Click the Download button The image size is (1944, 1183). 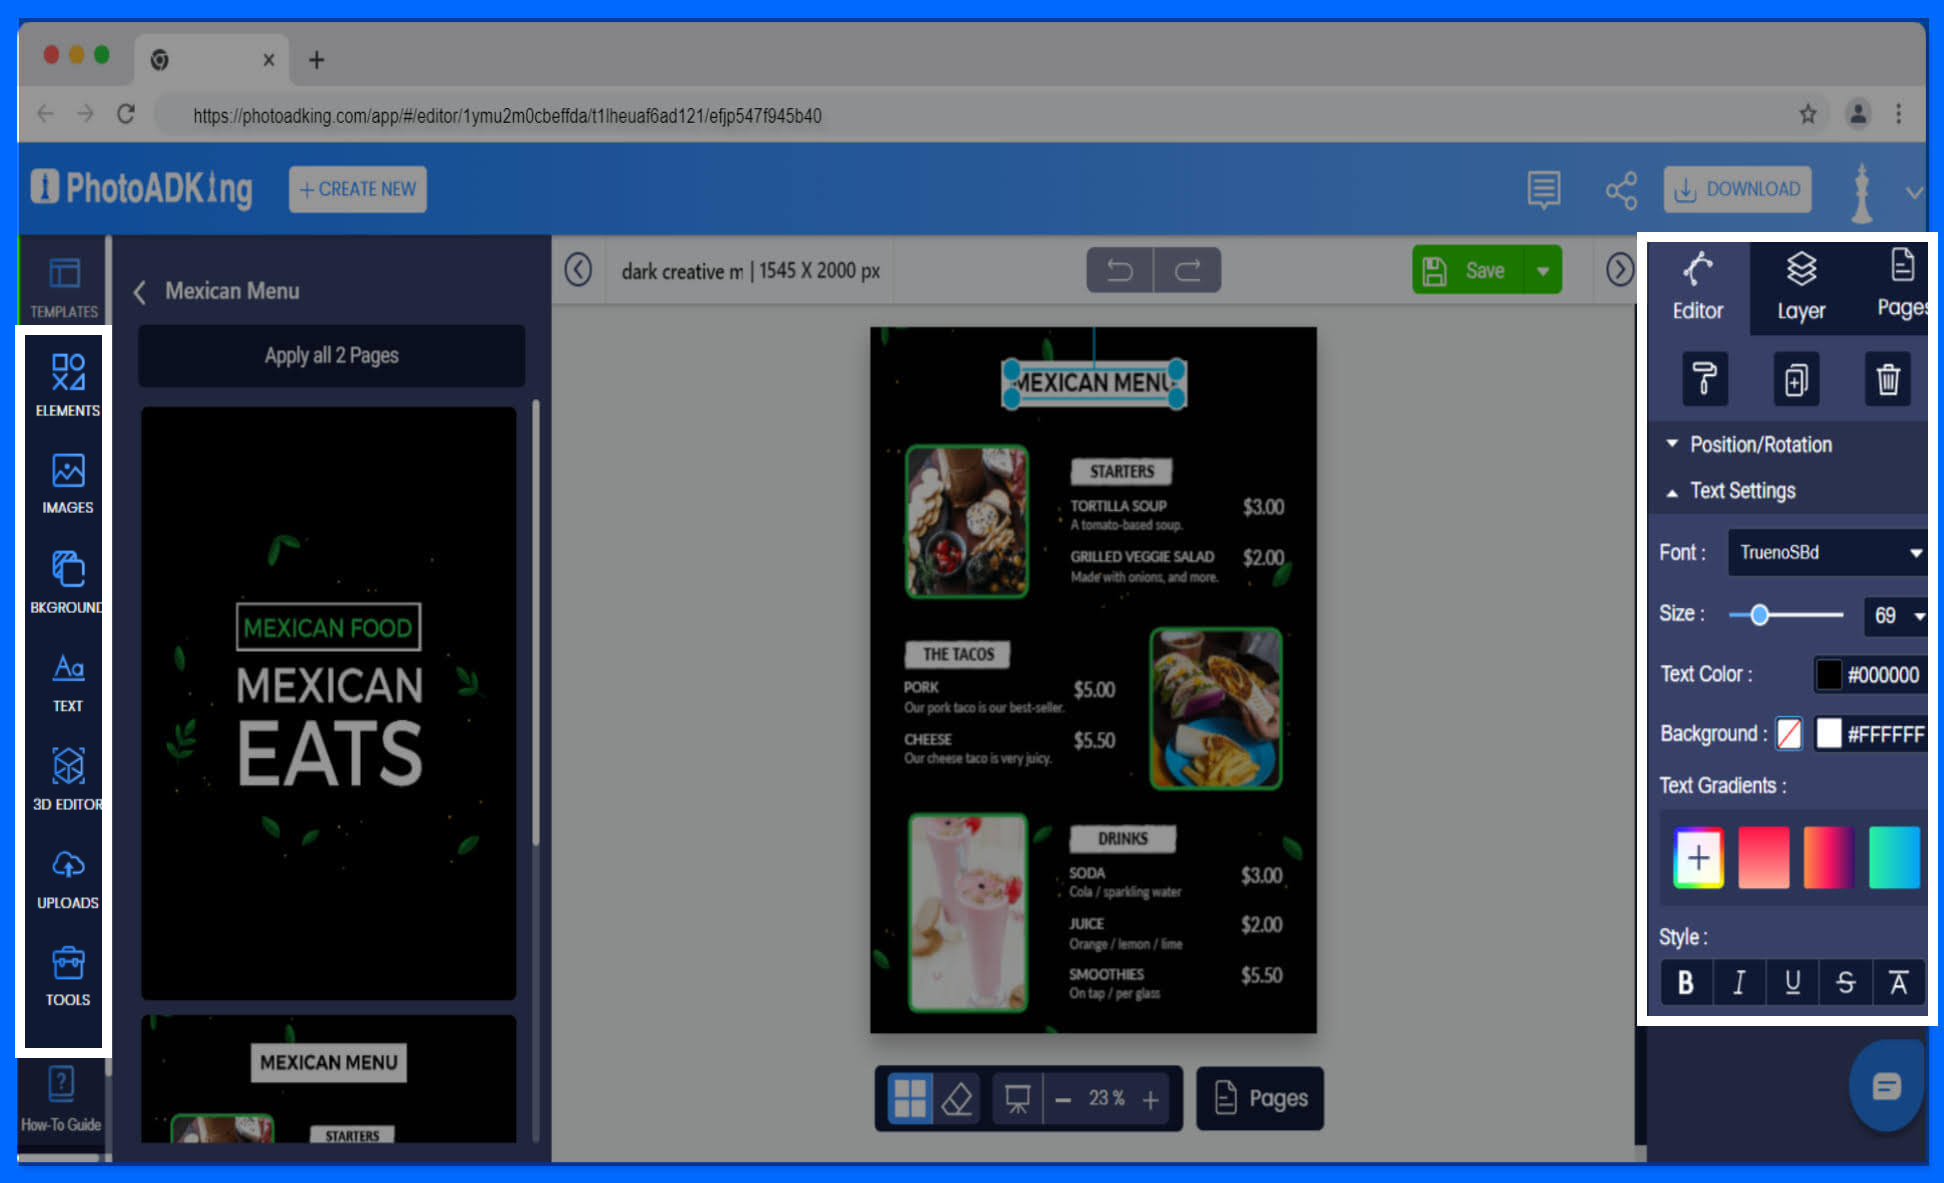point(1737,189)
